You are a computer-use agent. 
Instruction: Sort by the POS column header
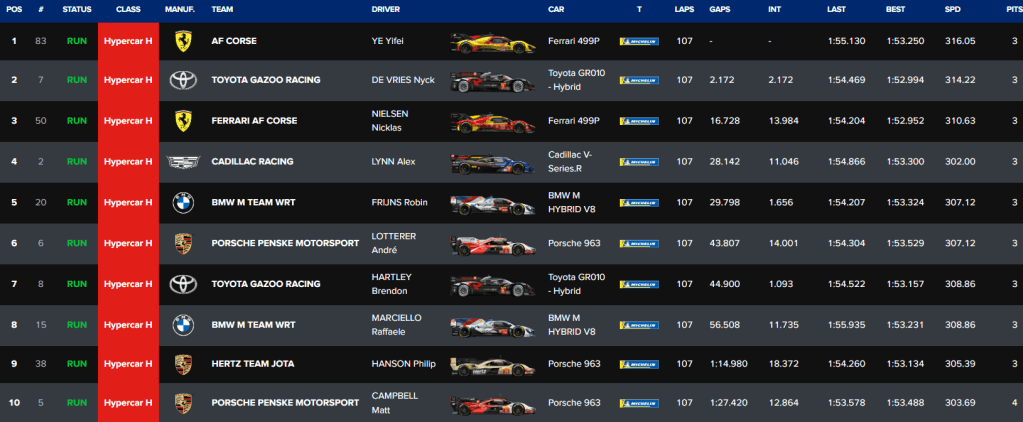pos(13,10)
